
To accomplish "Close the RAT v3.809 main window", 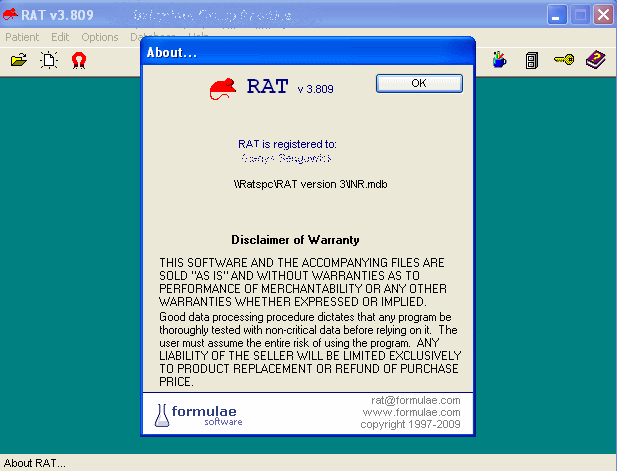I will [x=603, y=15].
